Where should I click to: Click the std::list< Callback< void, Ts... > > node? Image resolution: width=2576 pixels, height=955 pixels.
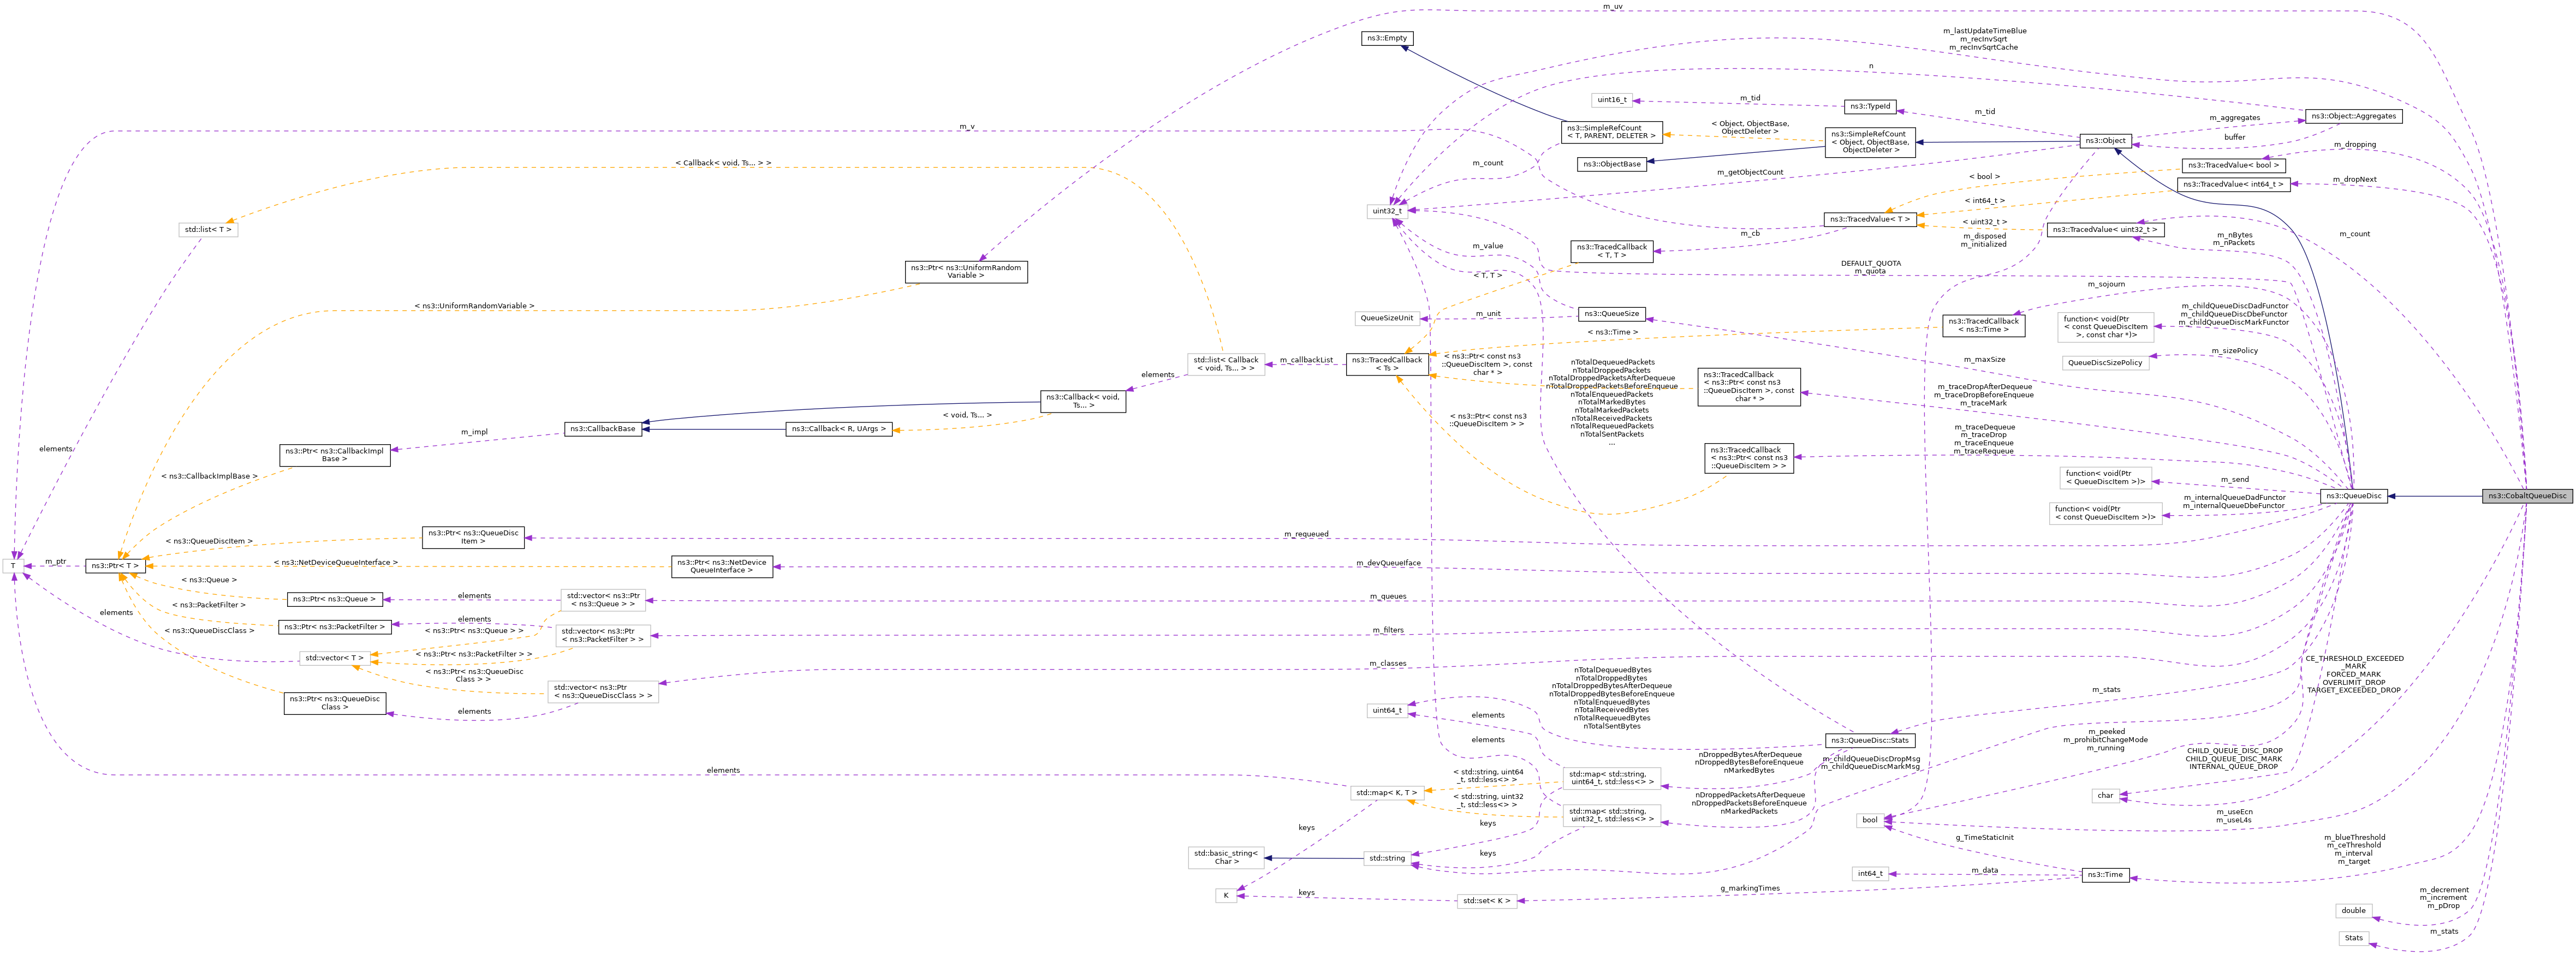(x=1226, y=364)
